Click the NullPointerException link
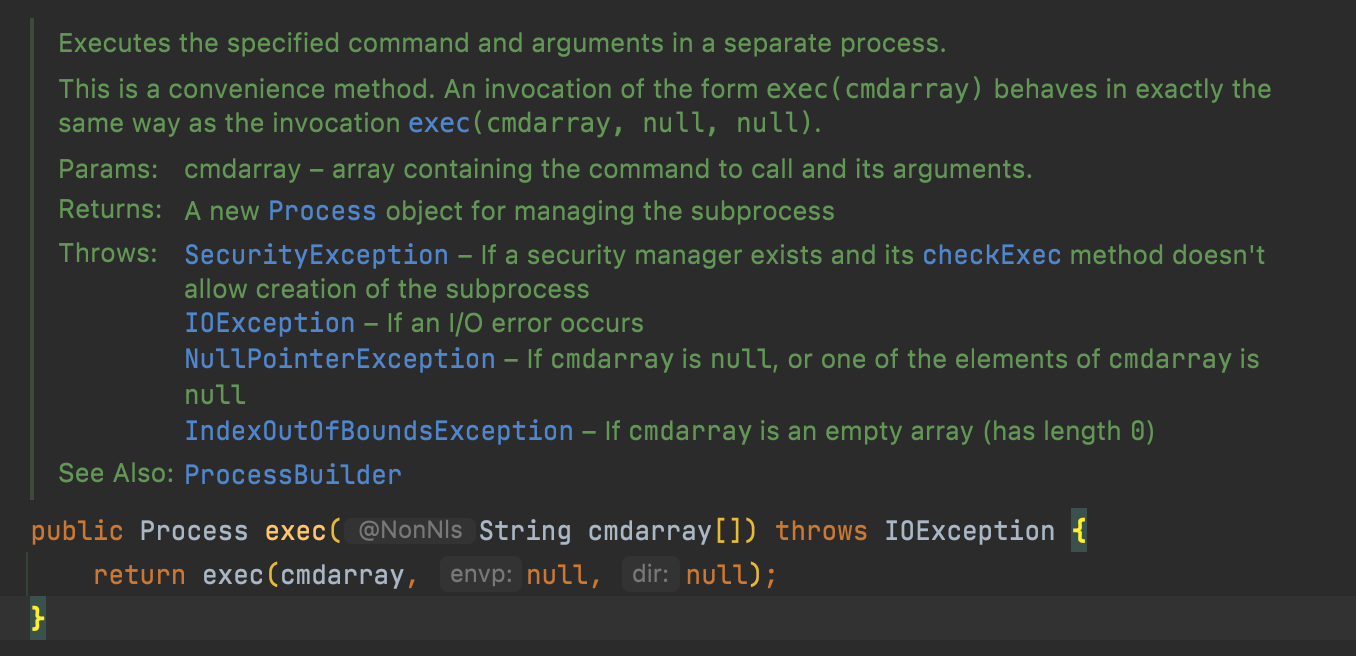This screenshot has height=656, width=1356. (339, 358)
